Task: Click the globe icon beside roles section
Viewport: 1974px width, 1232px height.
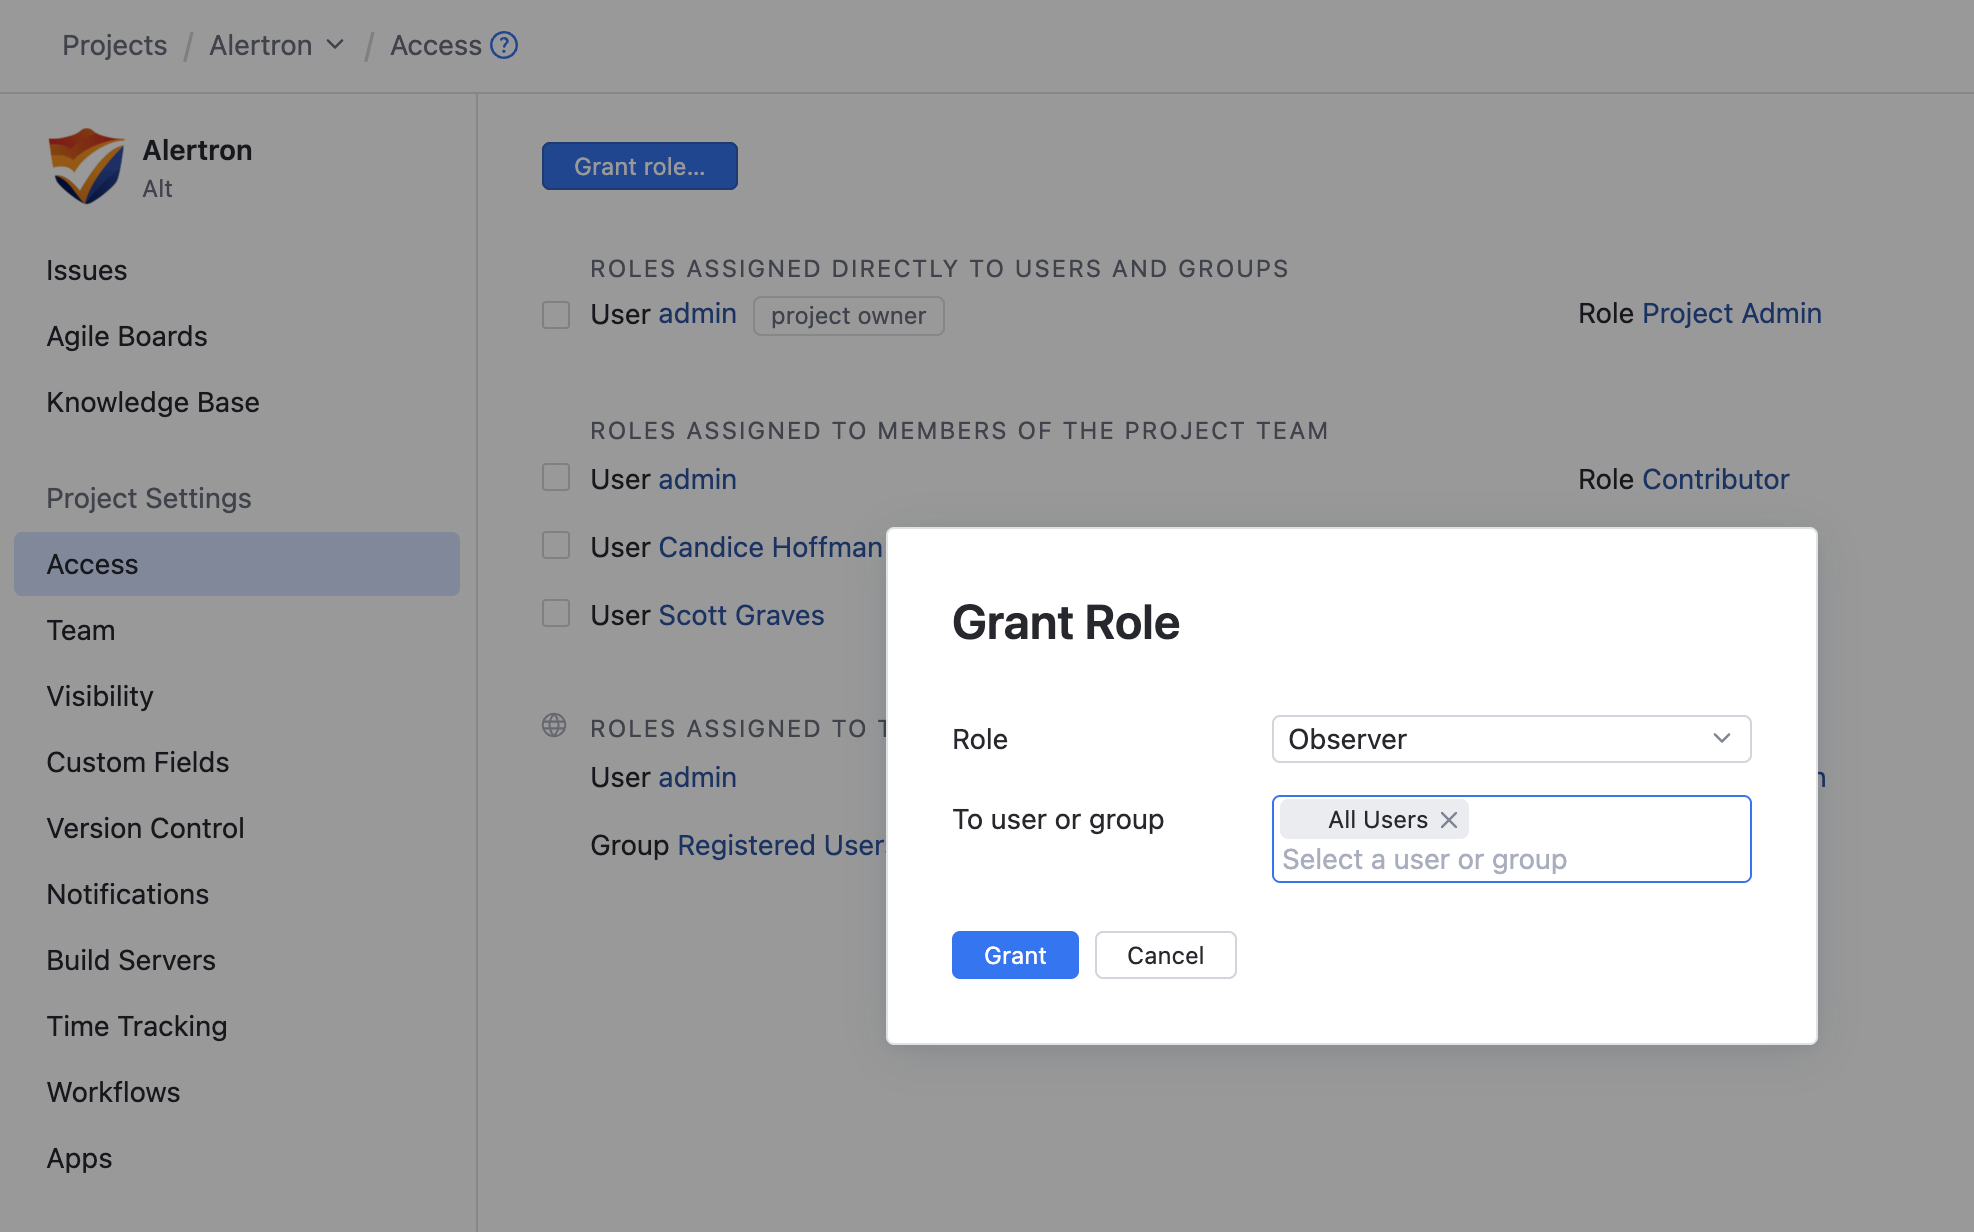Action: tap(554, 726)
